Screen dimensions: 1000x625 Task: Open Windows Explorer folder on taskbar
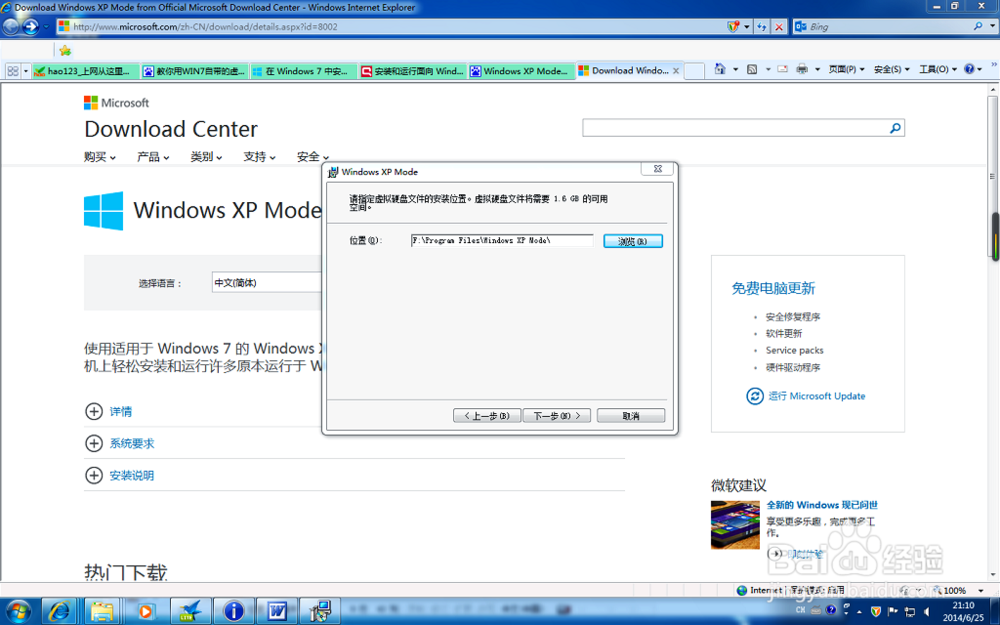pyautogui.click(x=102, y=611)
